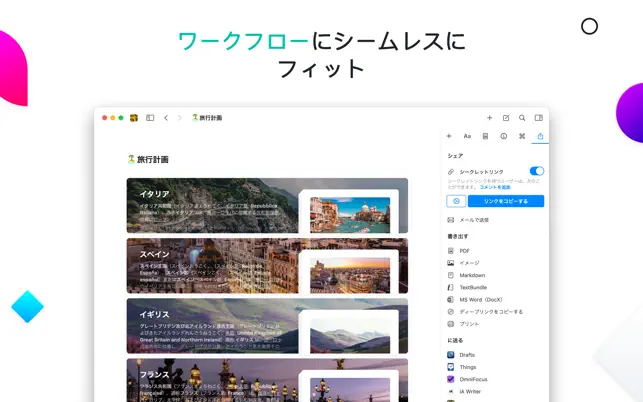Click 旅行計画 title in the title bar
Image resolution: width=643 pixels, height=402 pixels.
[207, 118]
